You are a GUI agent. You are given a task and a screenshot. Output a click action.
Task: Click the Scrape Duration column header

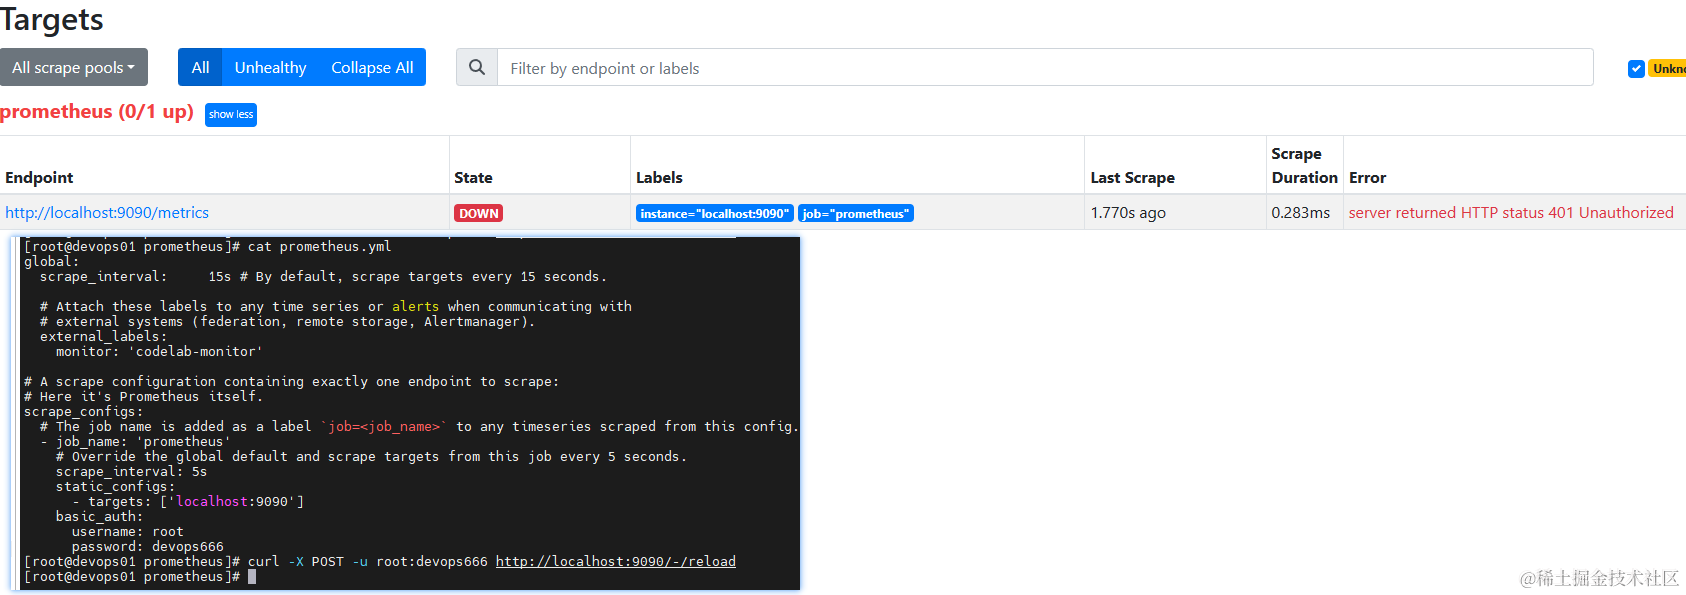[x=1304, y=166]
